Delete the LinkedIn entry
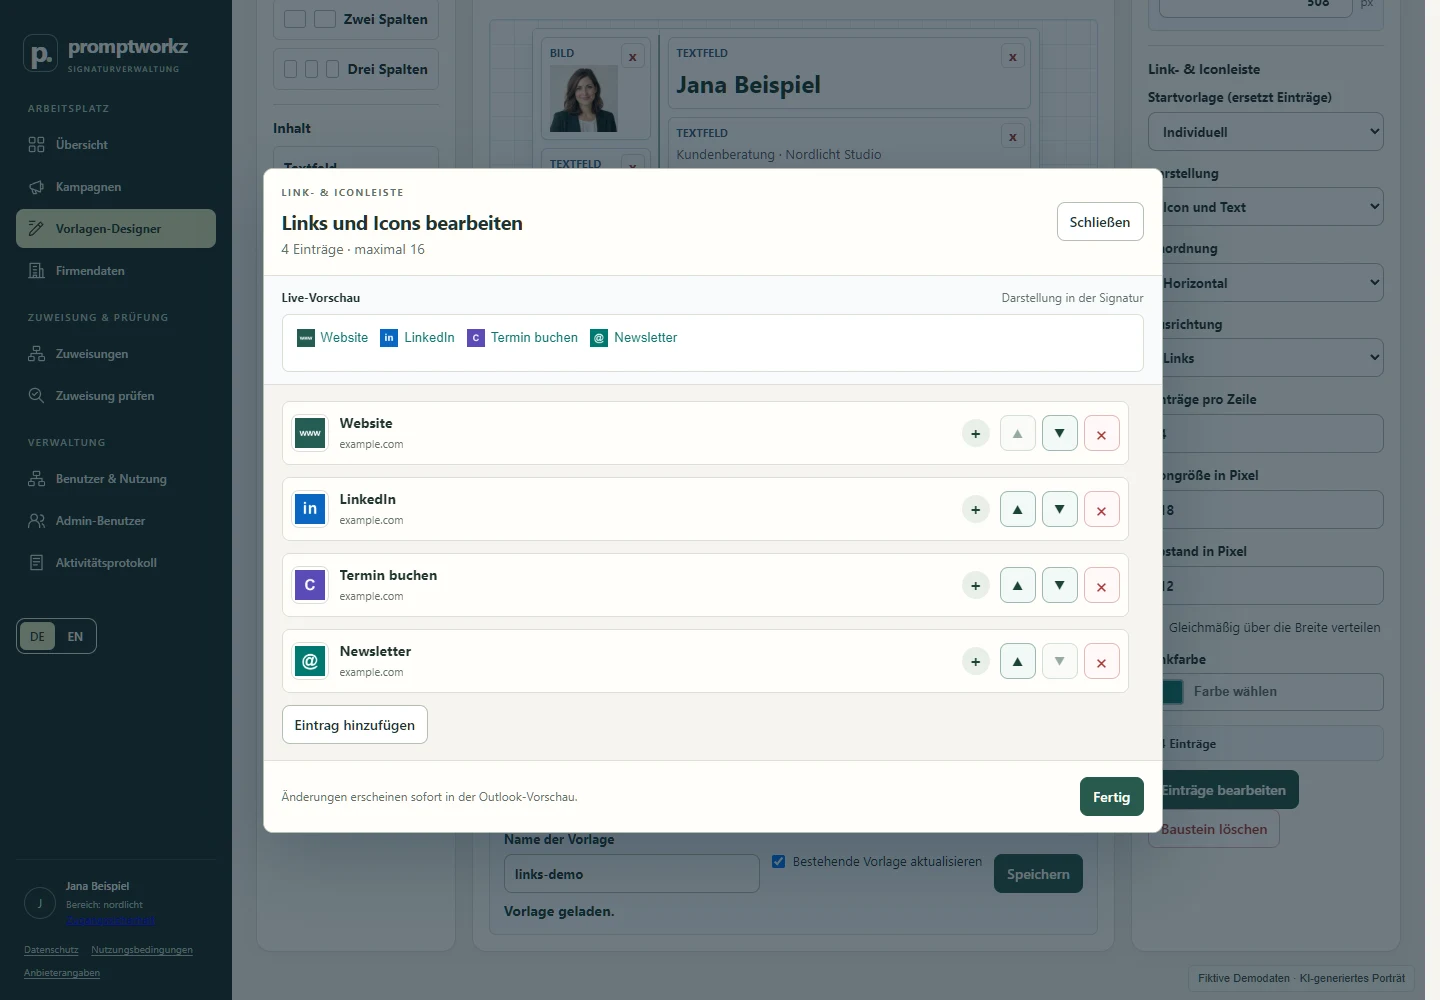This screenshot has width=1440, height=1000. click(1101, 509)
